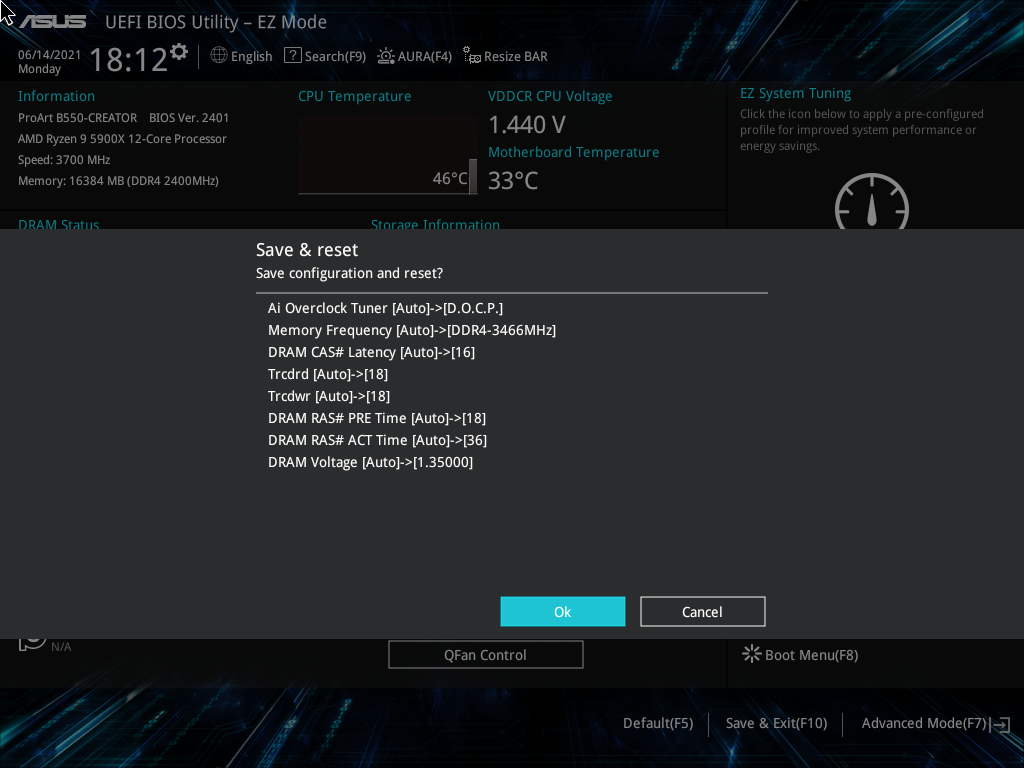
Task: Select Memory Frequency DDR4-3466MHz change line
Action: tap(412, 330)
